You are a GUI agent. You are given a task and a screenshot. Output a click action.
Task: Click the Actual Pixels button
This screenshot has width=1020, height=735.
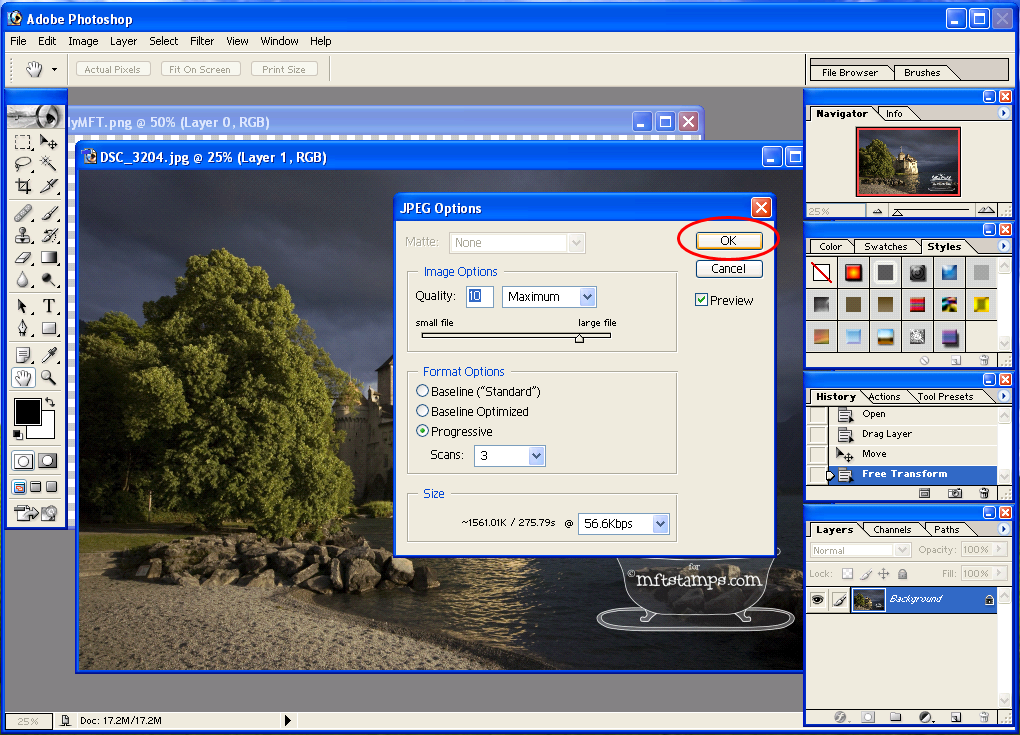click(113, 70)
